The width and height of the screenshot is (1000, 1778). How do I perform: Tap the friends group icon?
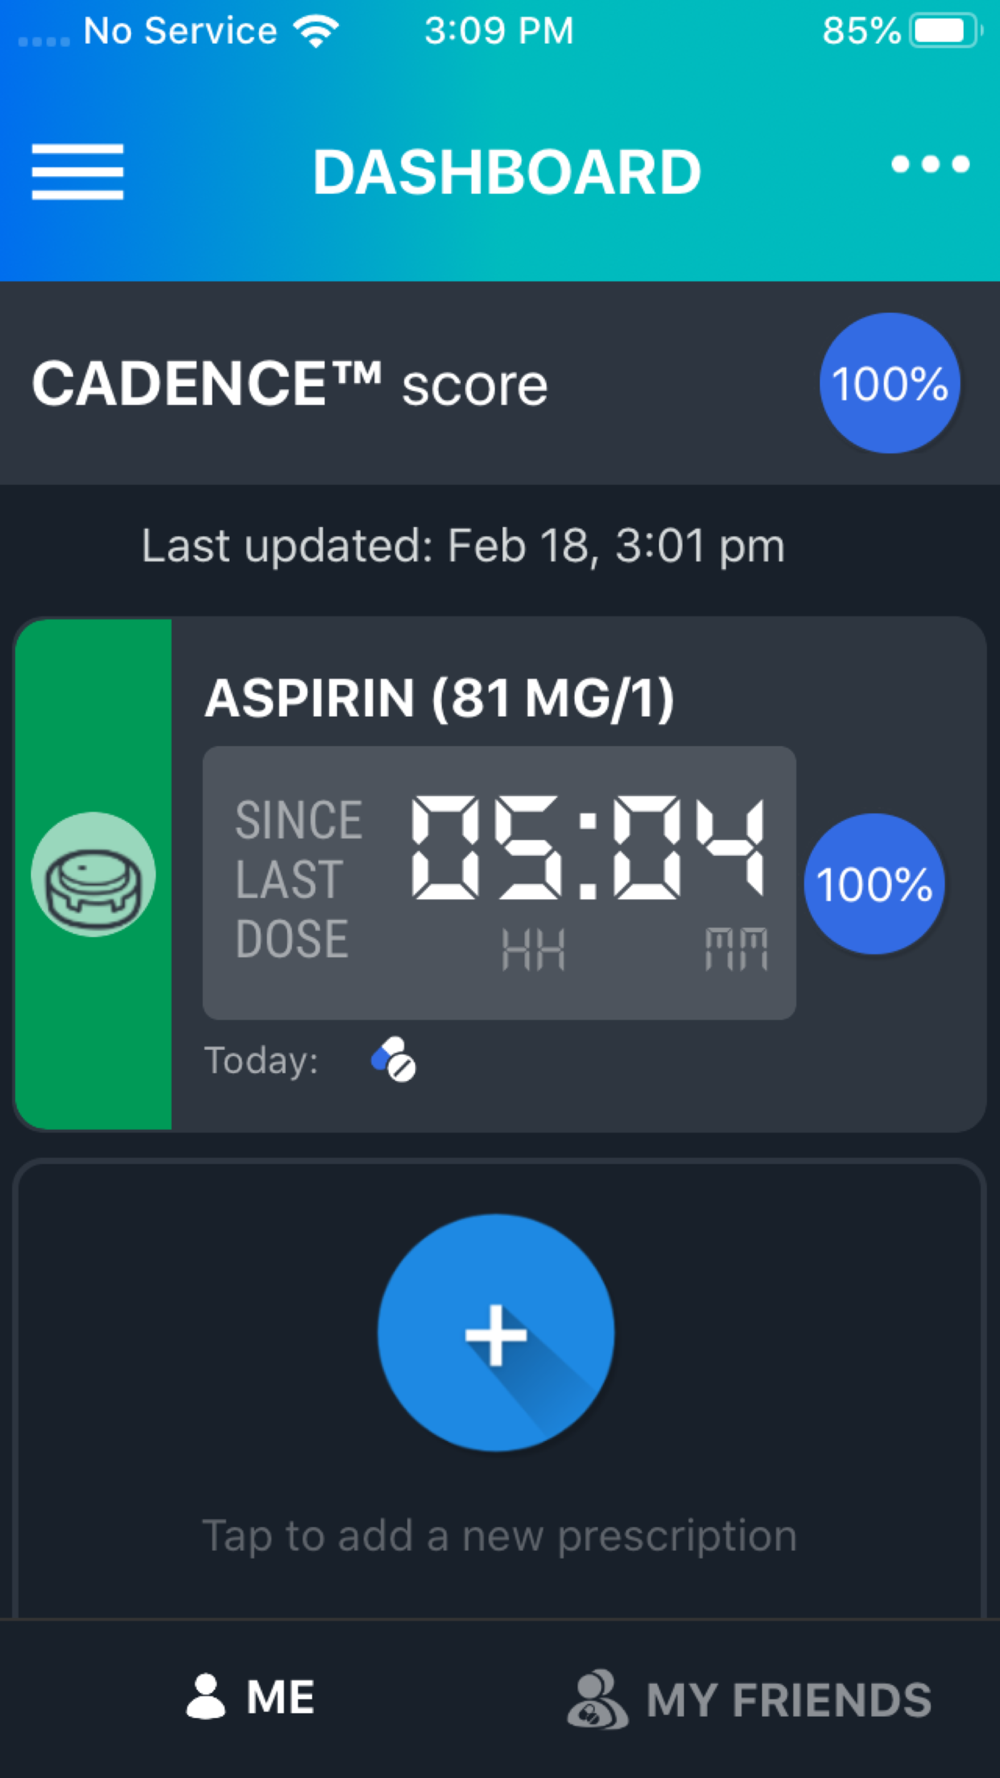[597, 1700]
